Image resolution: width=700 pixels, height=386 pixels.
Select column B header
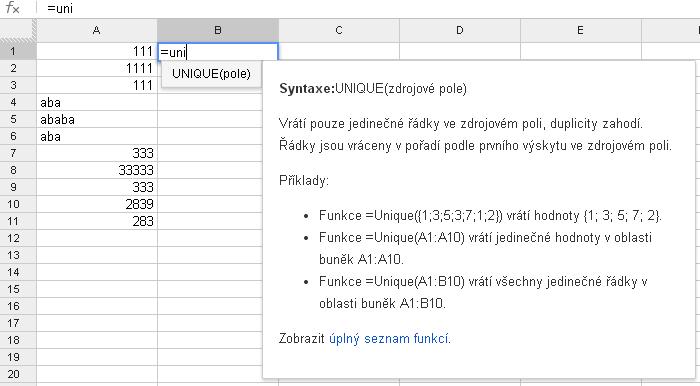click(x=218, y=30)
